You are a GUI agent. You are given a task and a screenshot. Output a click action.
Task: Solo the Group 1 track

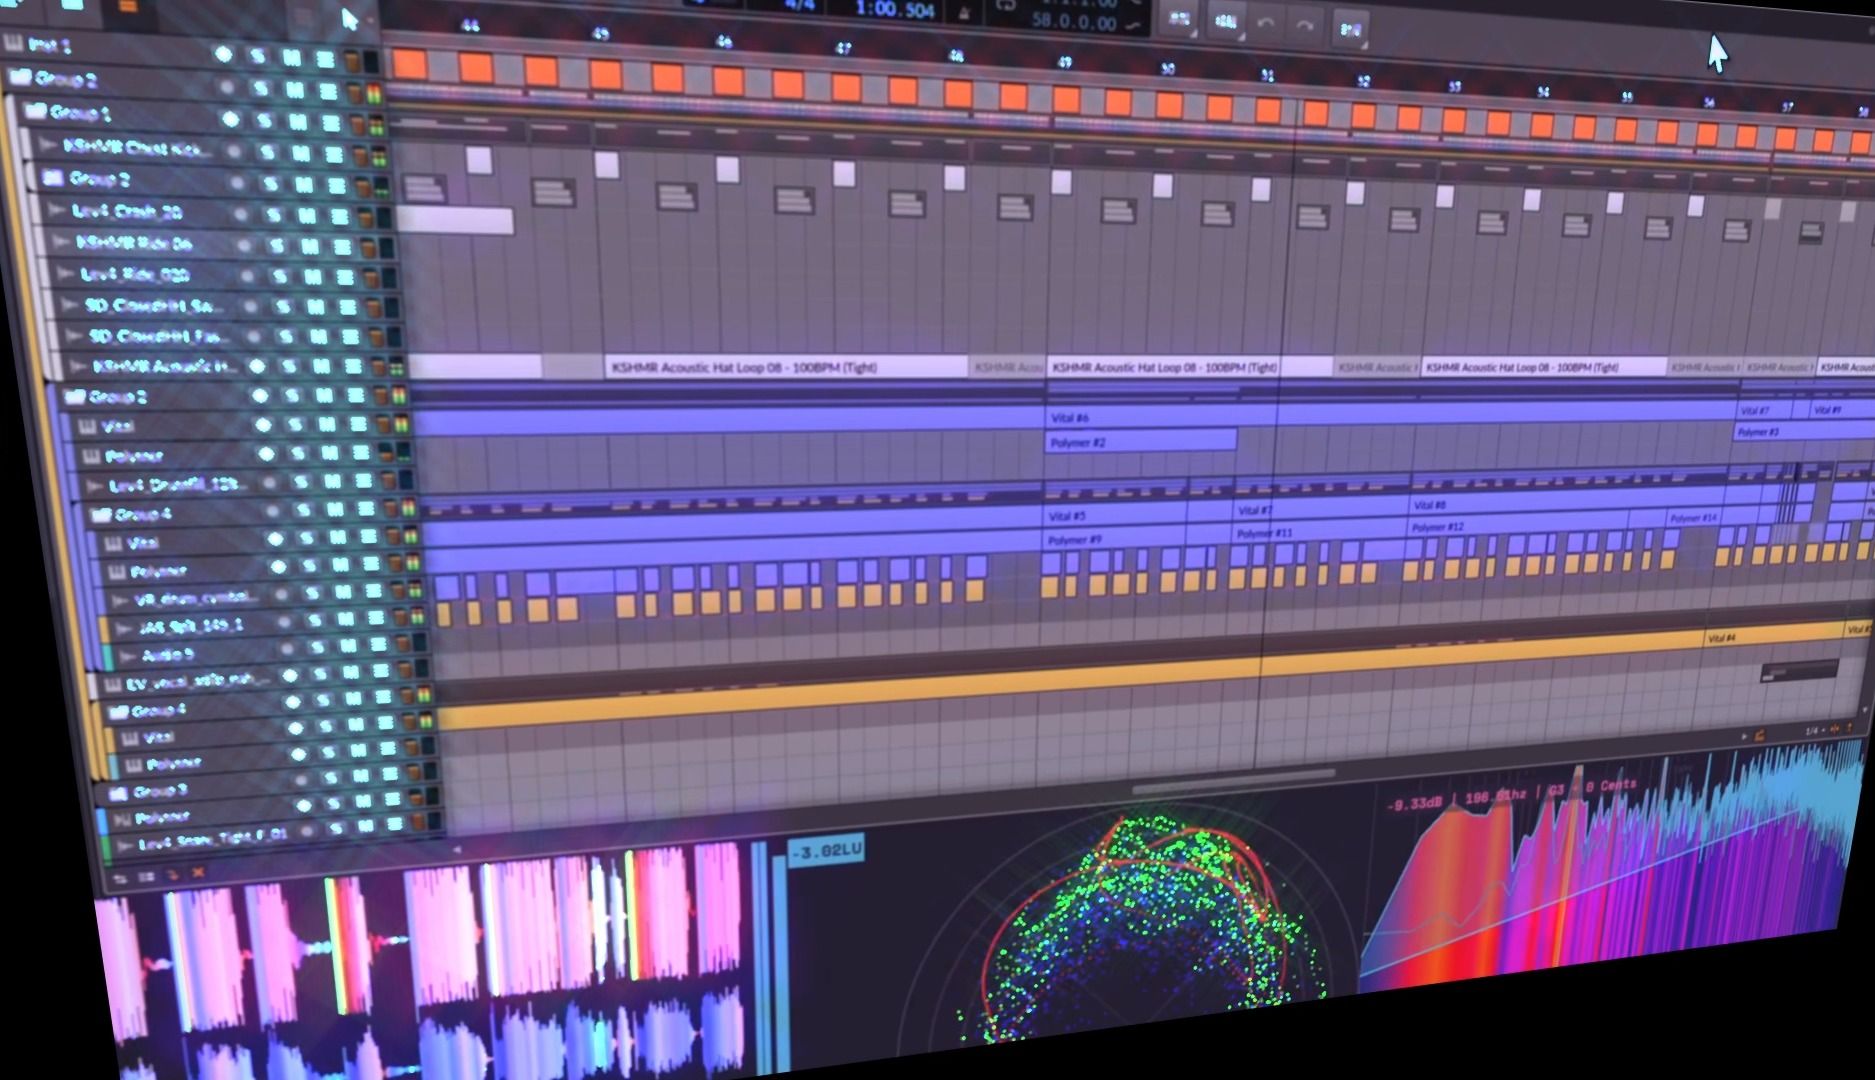tap(264, 120)
